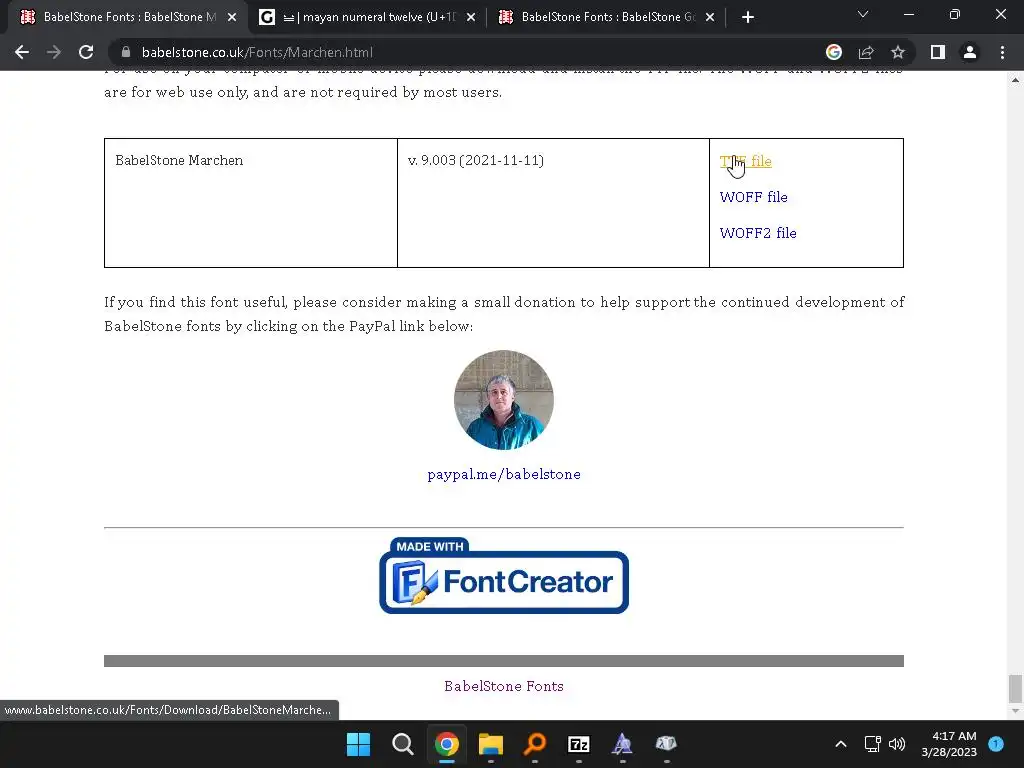This screenshot has width=1024, height=768.
Task: Open the notification center badge
Action: (x=996, y=744)
